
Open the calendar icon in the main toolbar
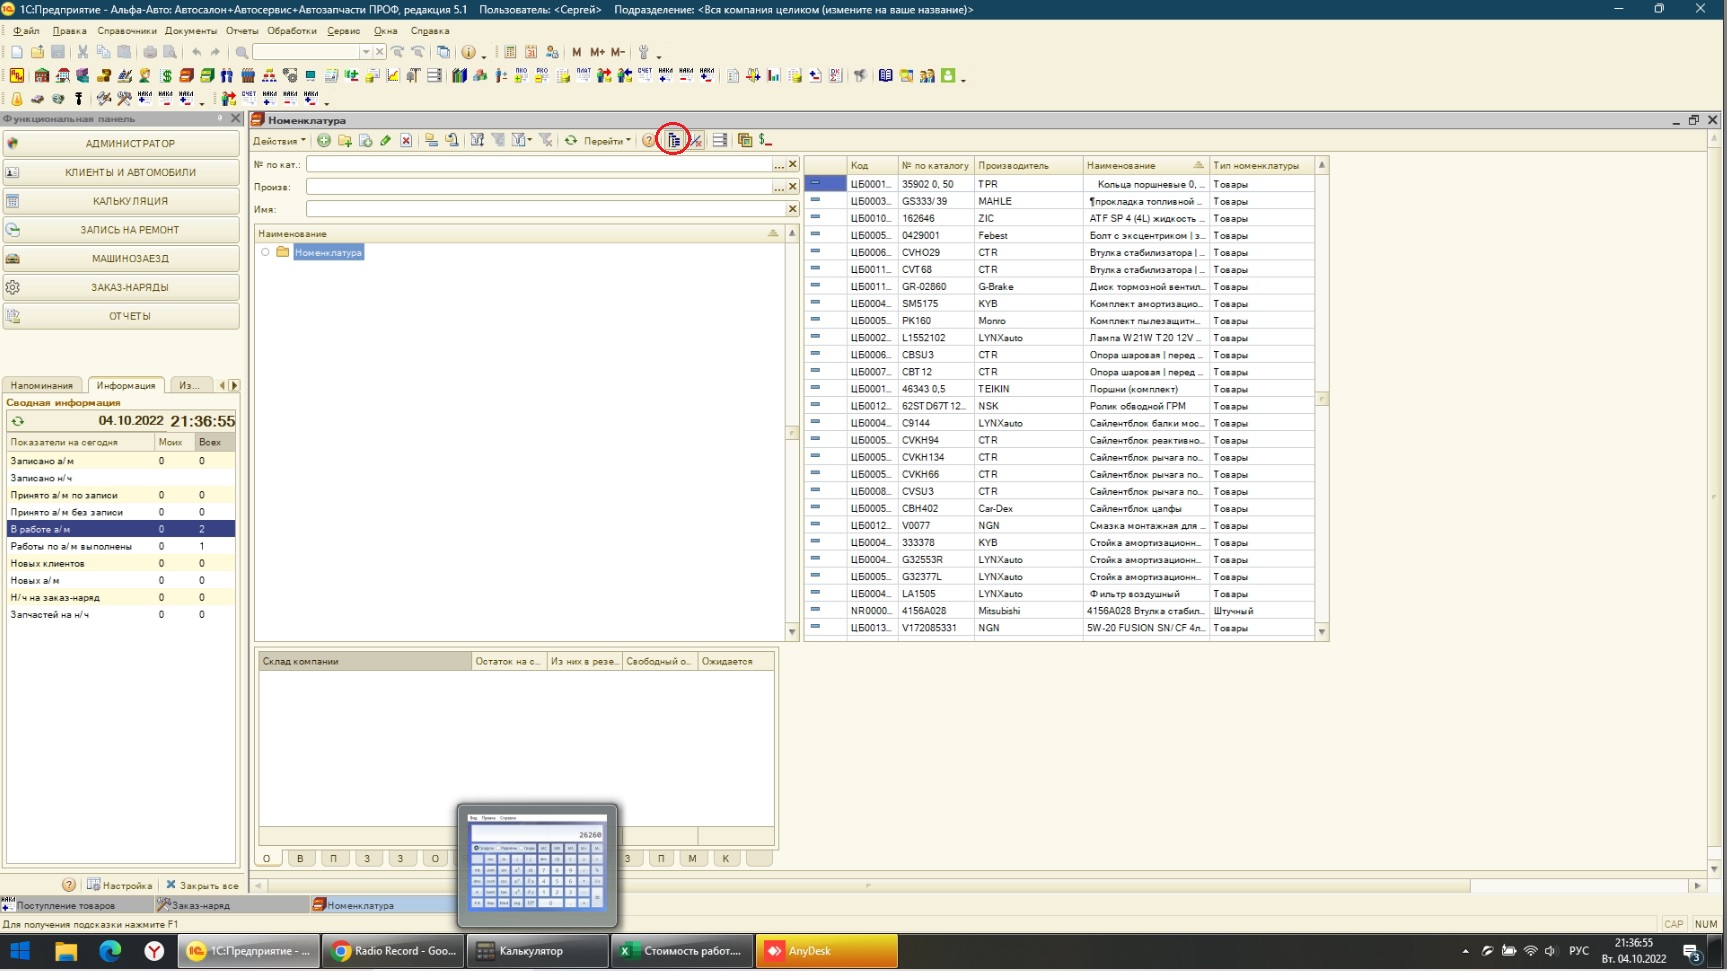tap(531, 52)
